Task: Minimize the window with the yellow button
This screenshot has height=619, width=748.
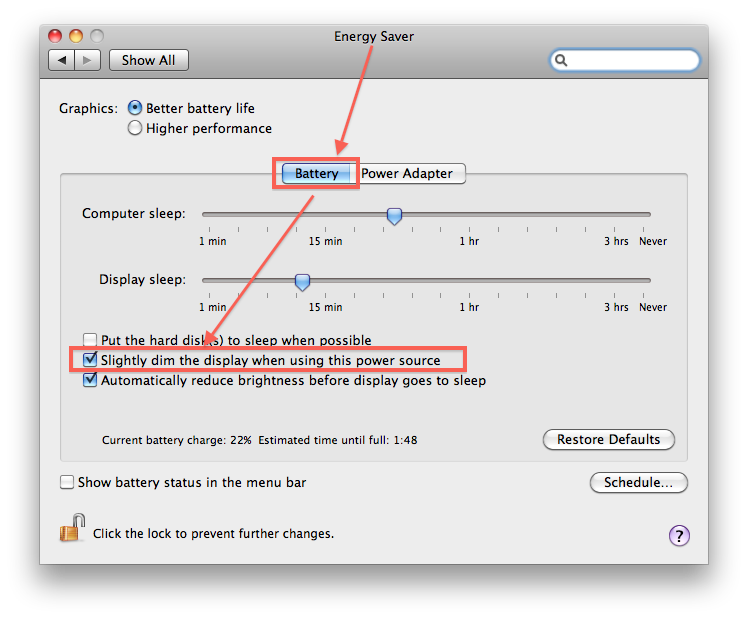Action: point(76,36)
